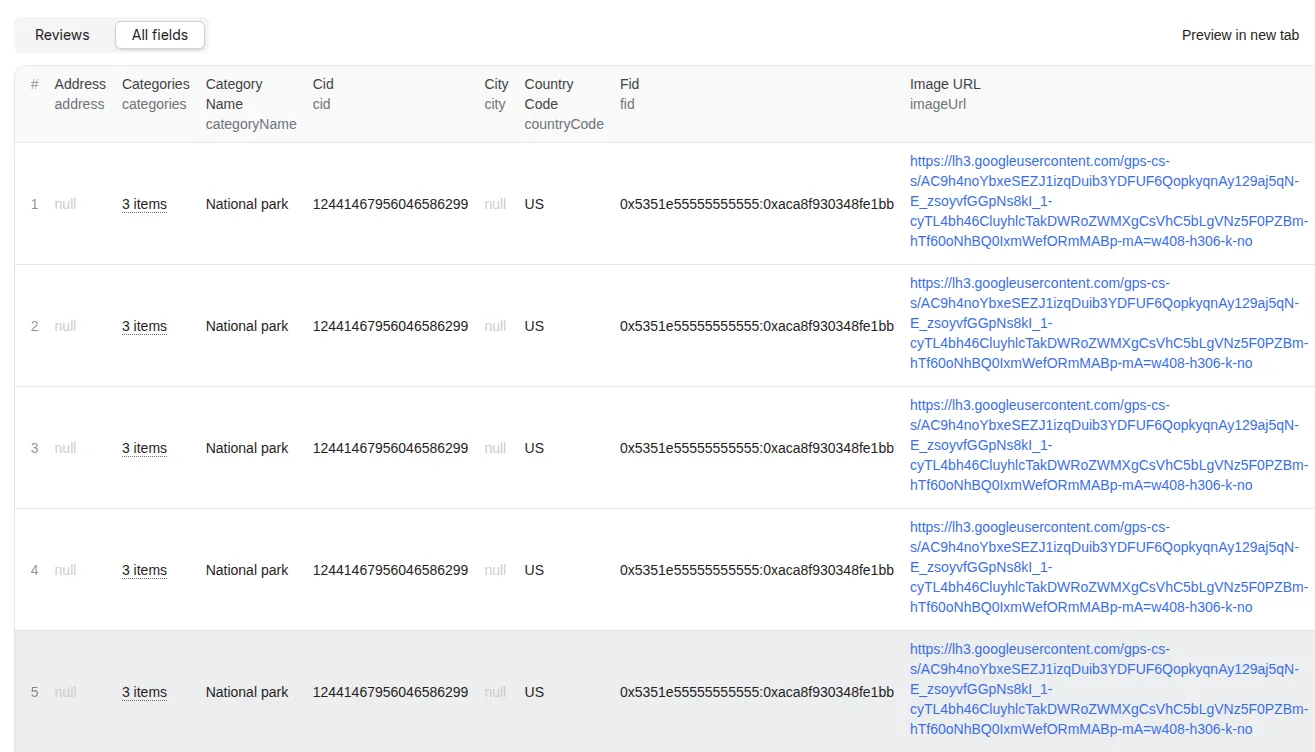Click the Fid value in row 3
The height and width of the screenshot is (752, 1315).
pyautogui.click(x=756, y=448)
